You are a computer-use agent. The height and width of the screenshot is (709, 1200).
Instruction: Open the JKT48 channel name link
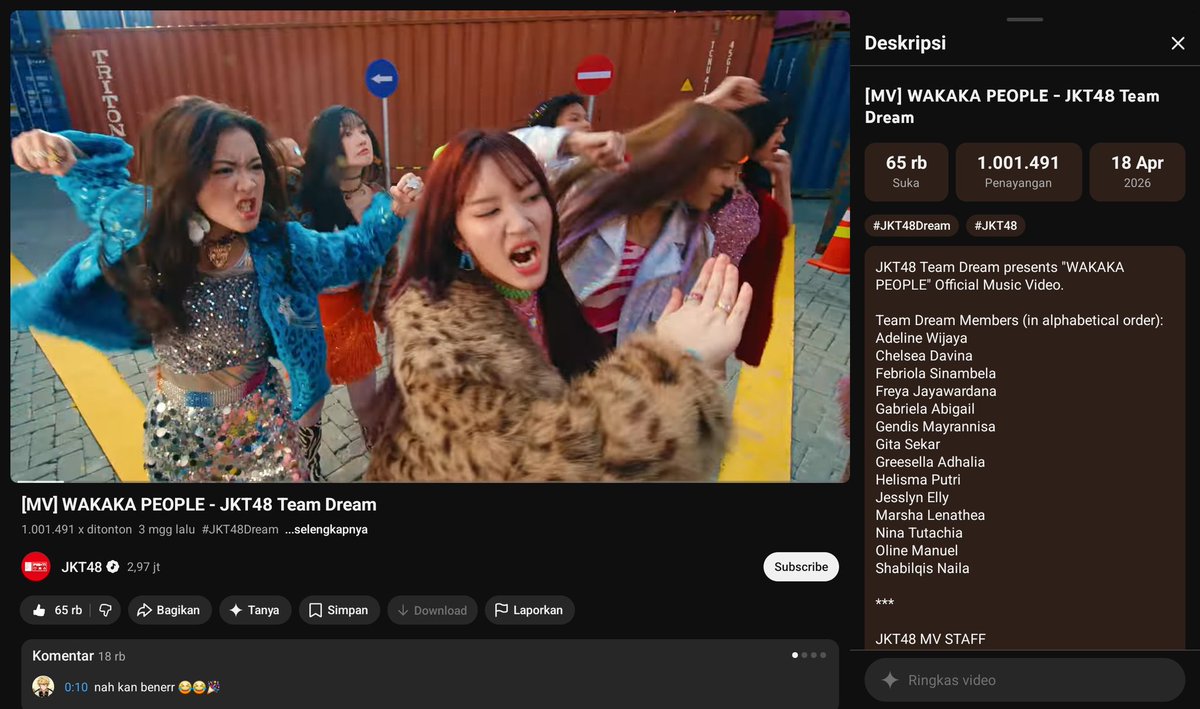pos(81,567)
